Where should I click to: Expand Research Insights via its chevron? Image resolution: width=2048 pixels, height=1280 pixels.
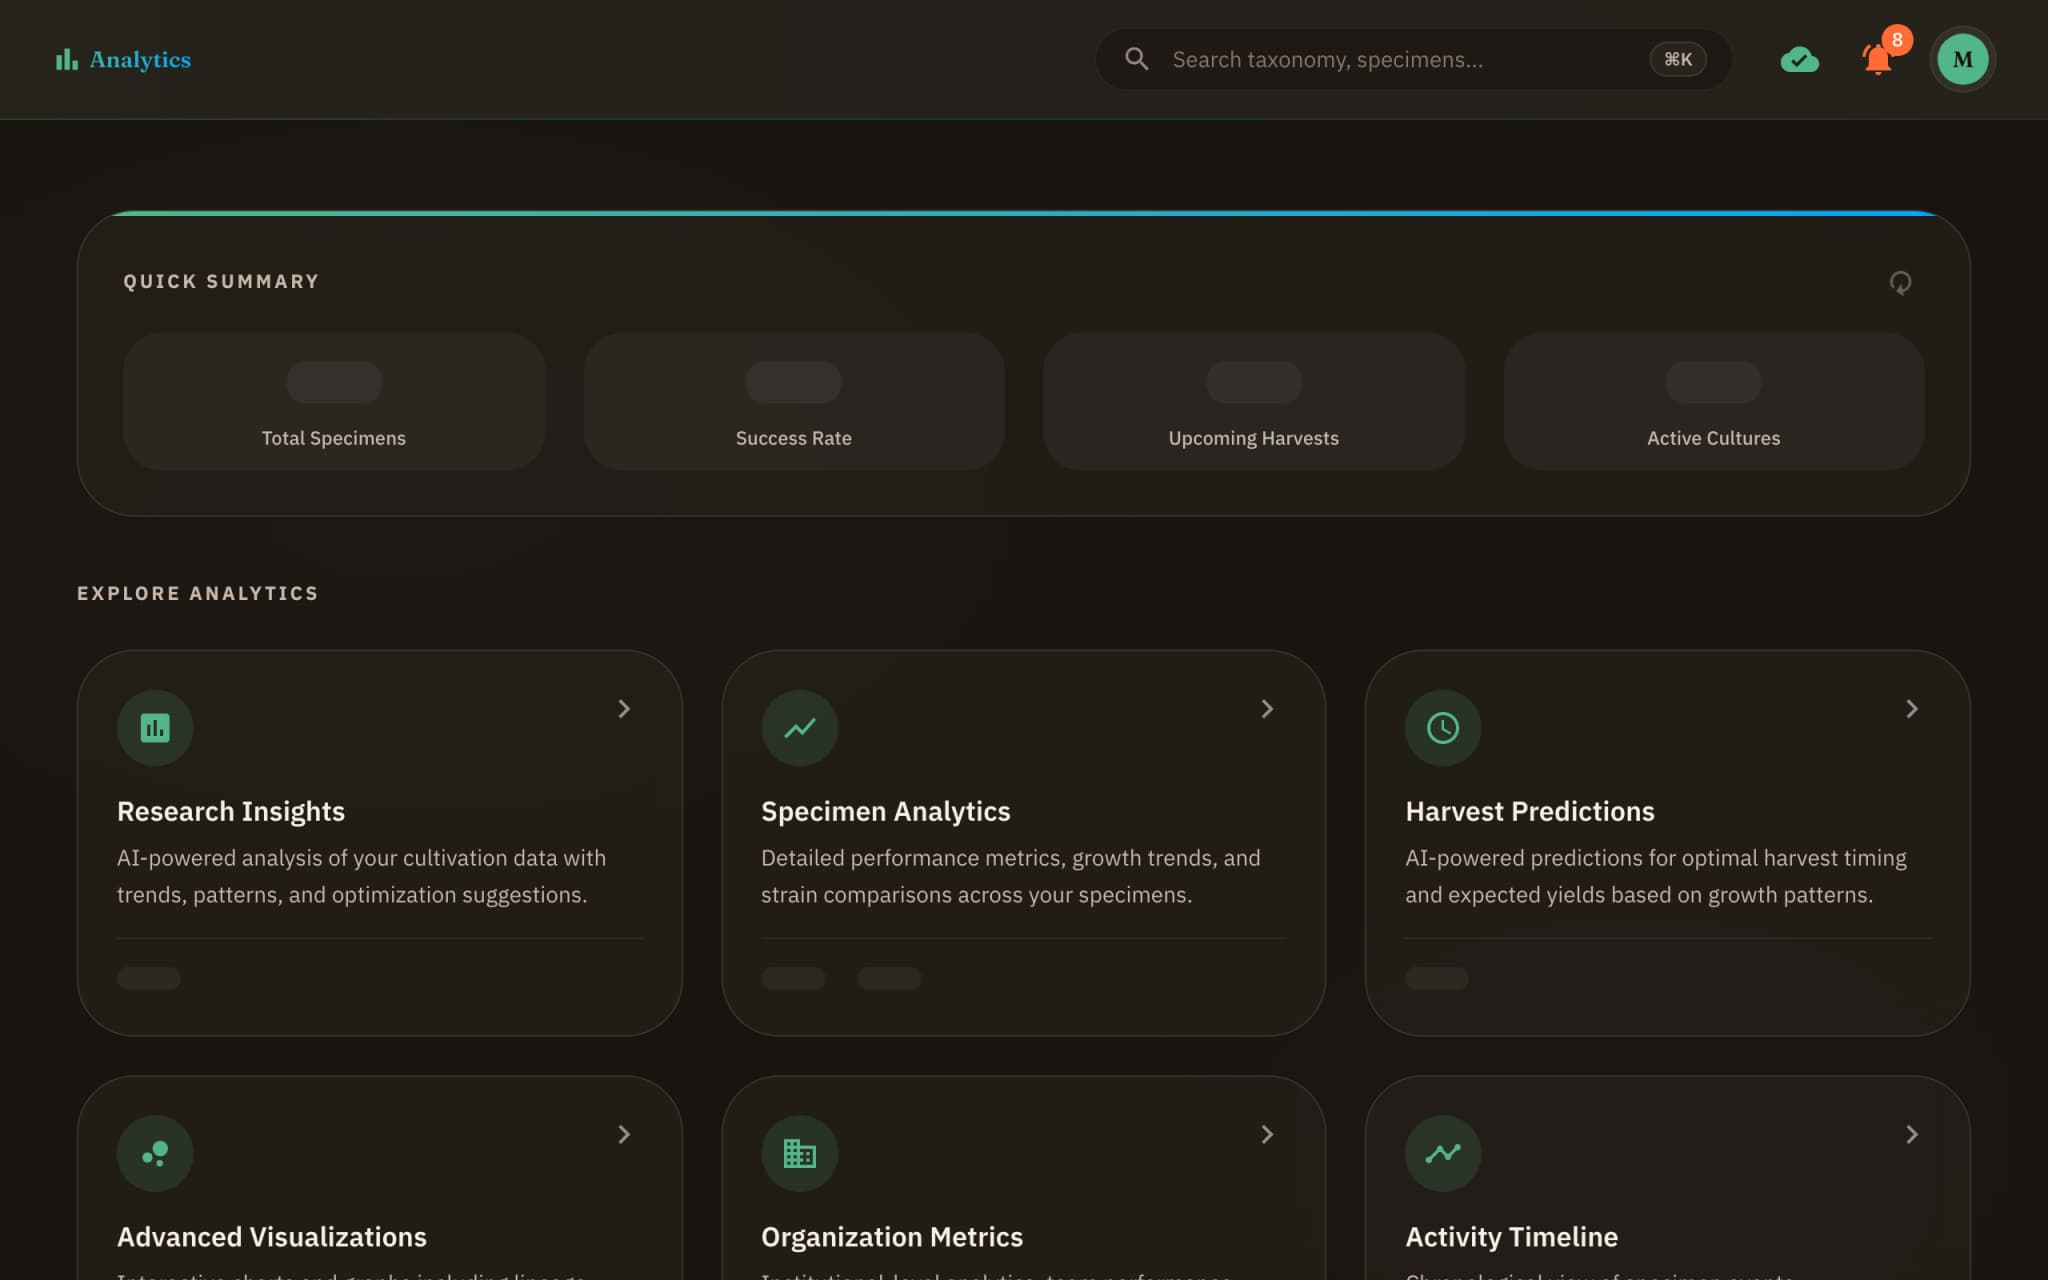tap(624, 709)
